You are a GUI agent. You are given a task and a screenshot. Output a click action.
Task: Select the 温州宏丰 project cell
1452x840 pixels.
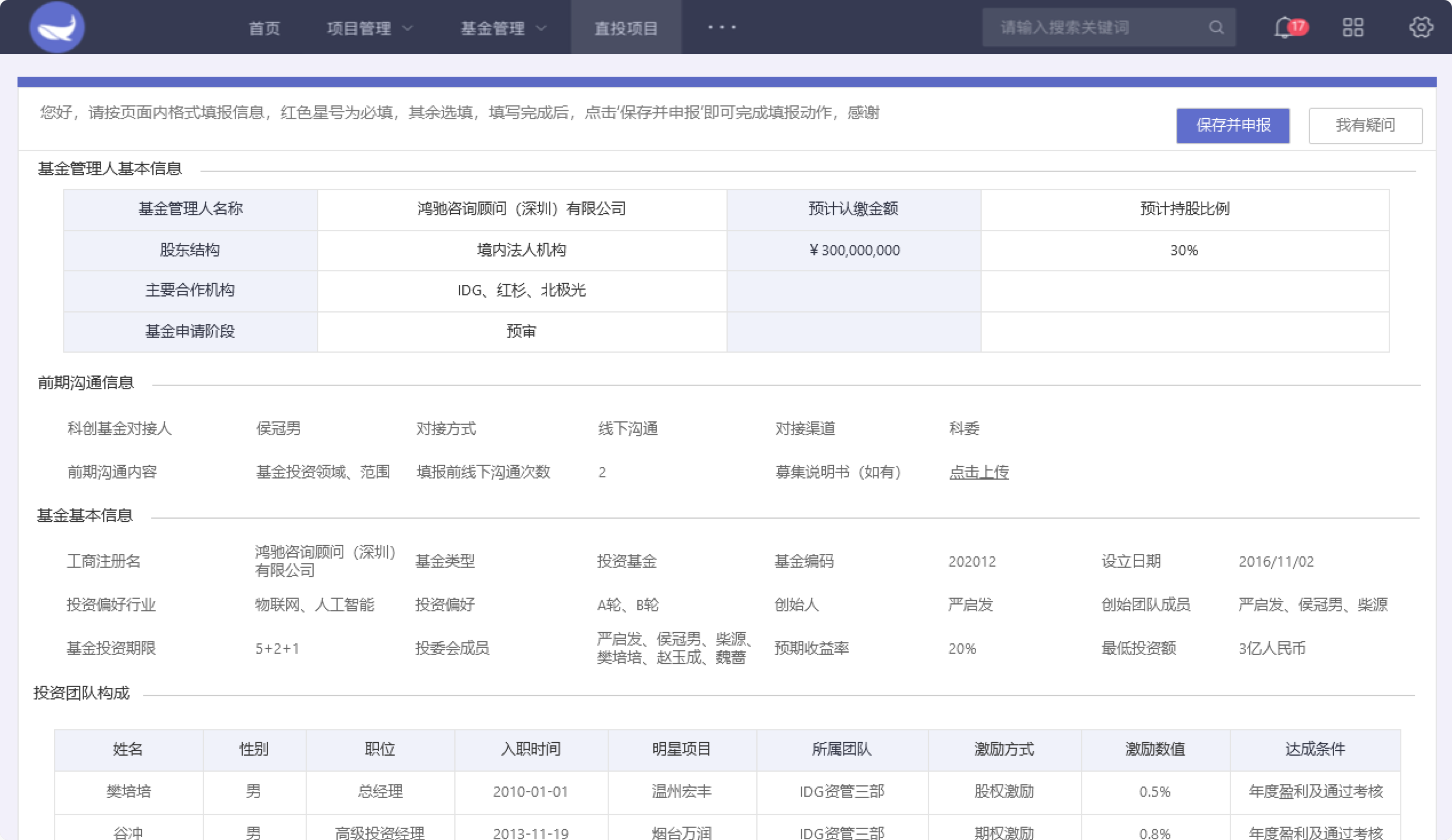pos(682,791)
